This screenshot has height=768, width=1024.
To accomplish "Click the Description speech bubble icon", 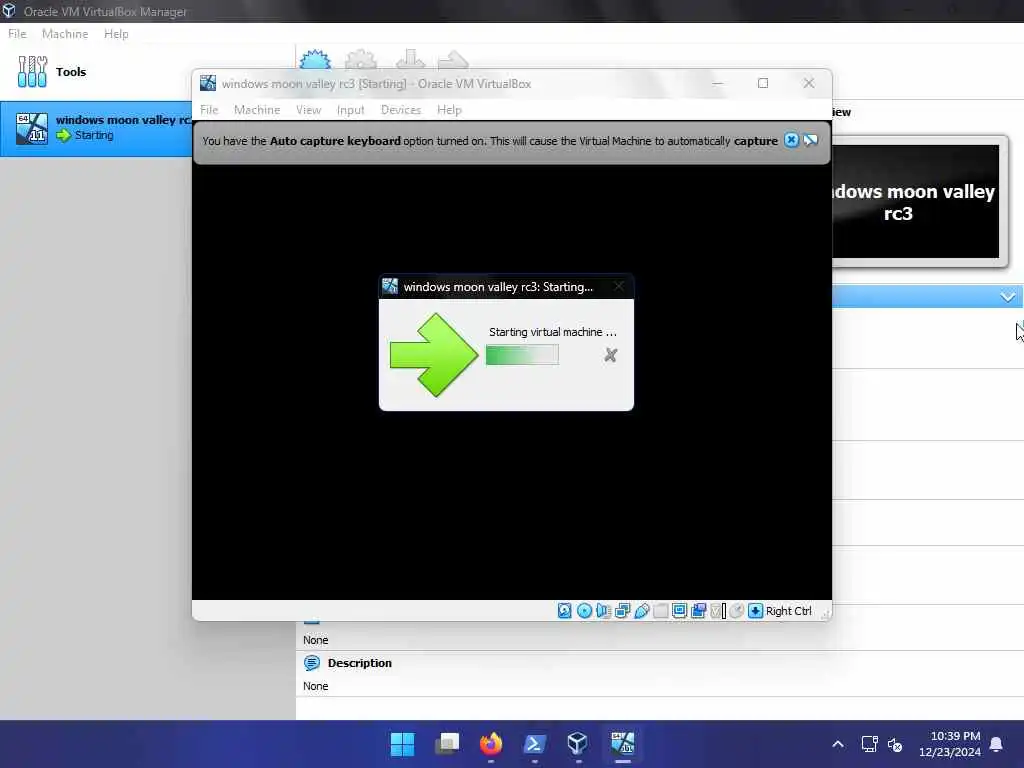I will [312, 663].
